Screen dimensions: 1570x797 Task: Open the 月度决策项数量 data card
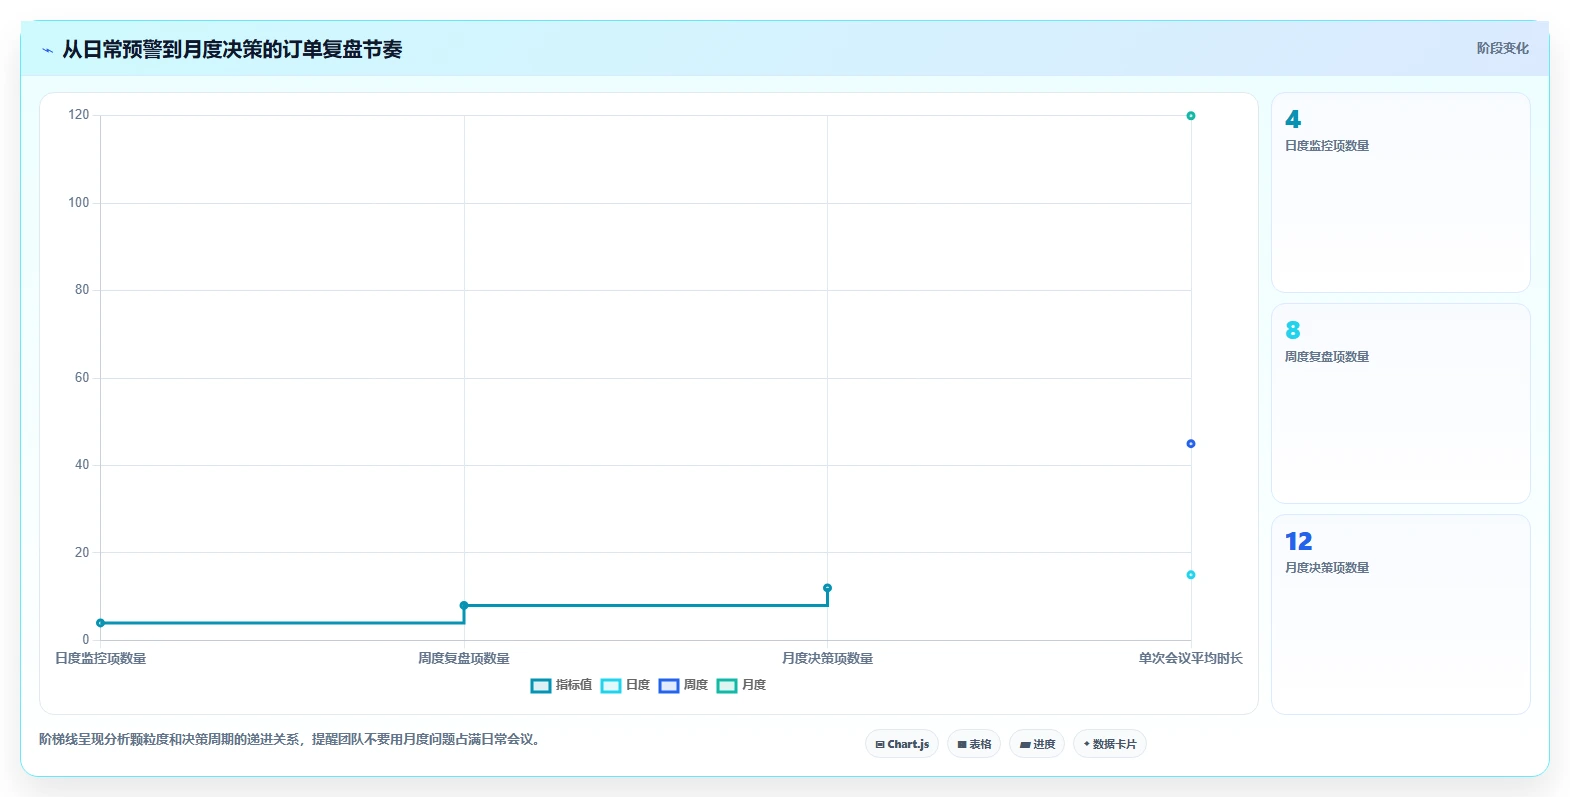(x=1400, y=615)
